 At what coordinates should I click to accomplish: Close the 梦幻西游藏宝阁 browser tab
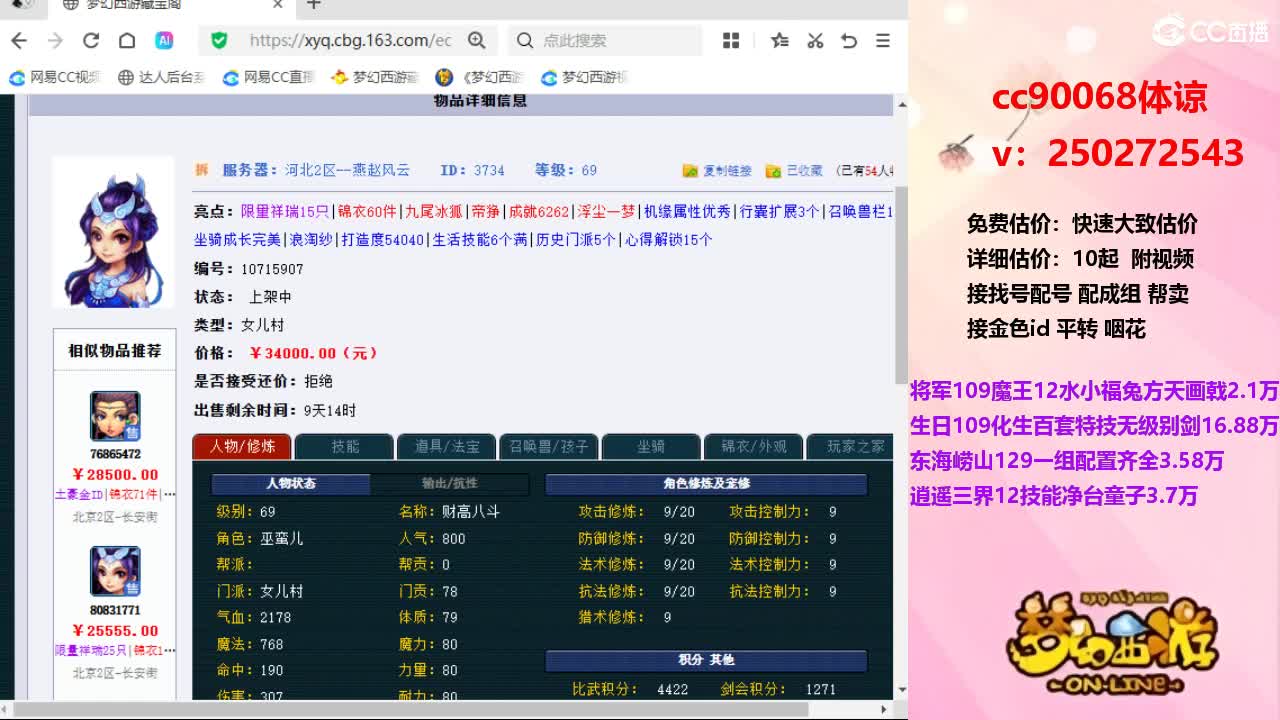point(279,5)
